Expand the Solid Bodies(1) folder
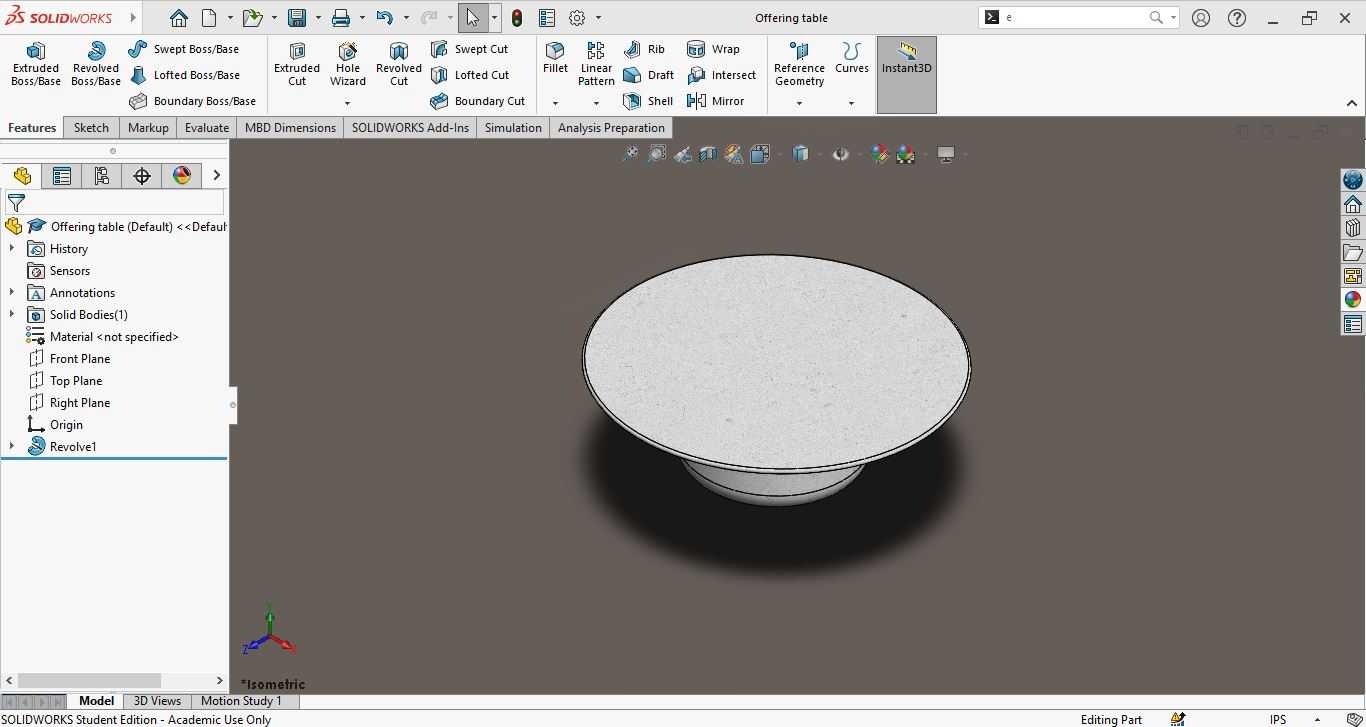1366x727 pixels. point(12,315)
